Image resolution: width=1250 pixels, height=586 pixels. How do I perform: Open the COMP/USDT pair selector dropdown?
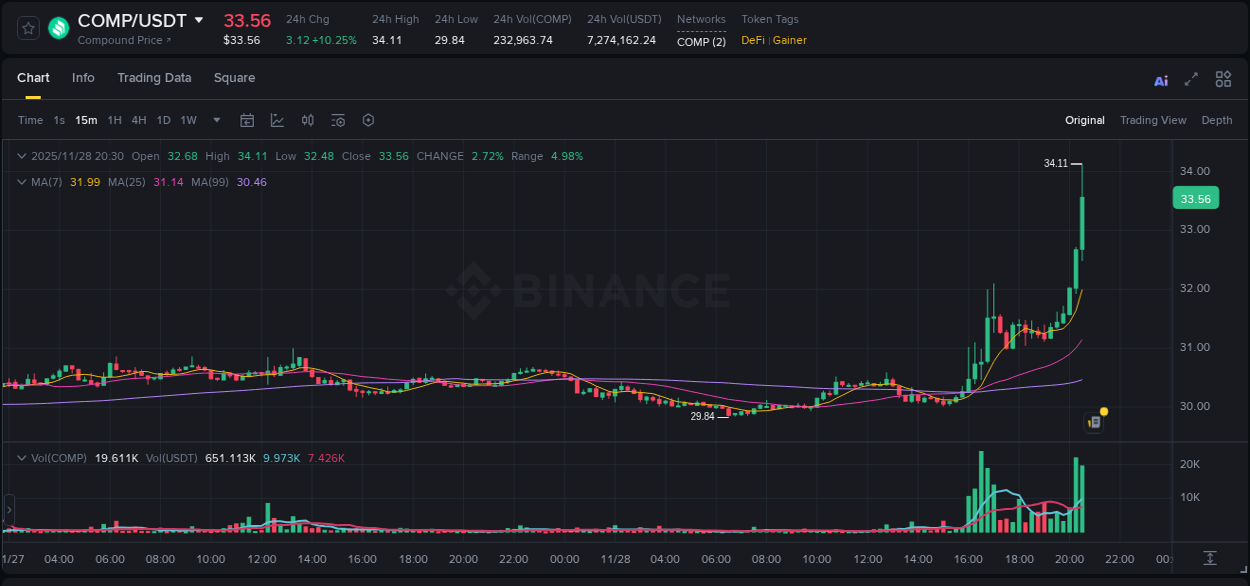199,19
